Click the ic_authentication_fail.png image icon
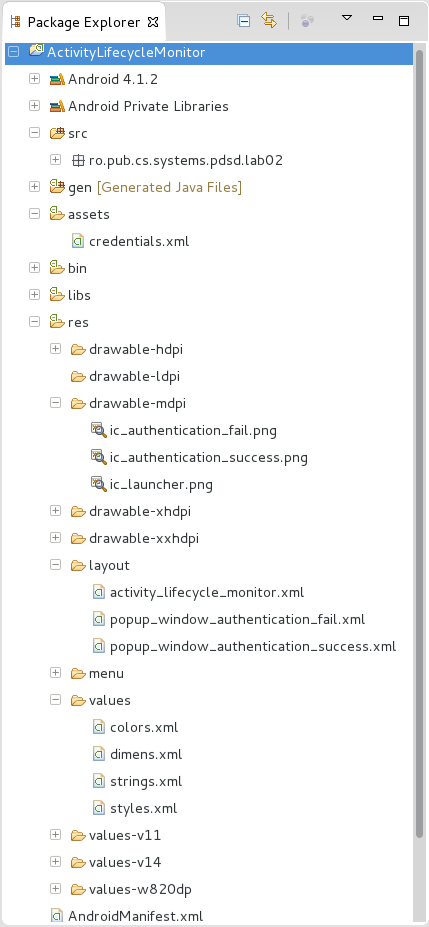429x927 pixels. 99,430
